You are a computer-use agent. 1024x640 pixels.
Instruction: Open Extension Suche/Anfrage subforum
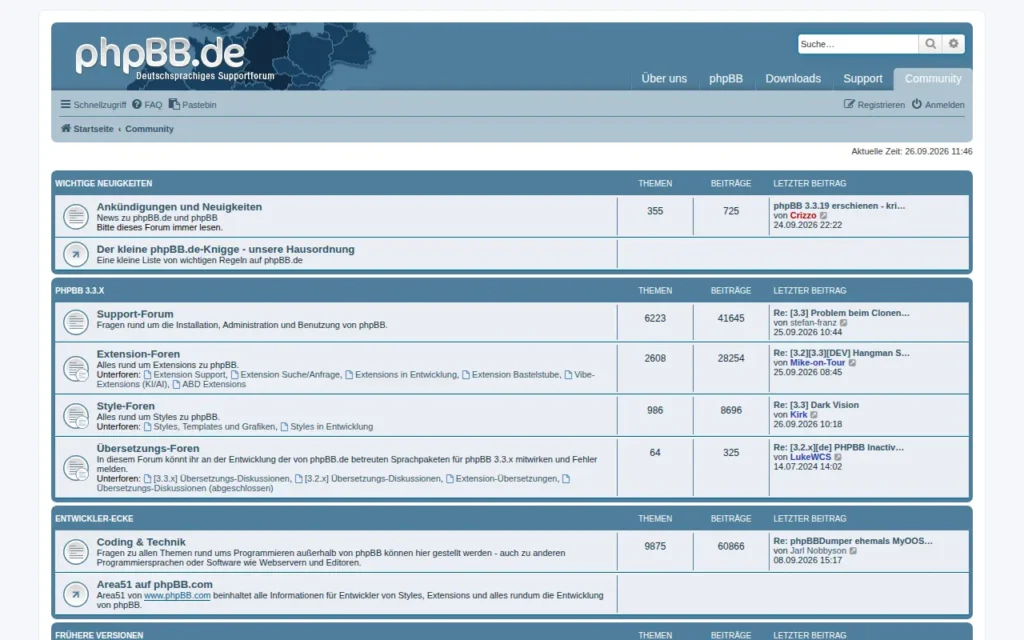(285, 375)
